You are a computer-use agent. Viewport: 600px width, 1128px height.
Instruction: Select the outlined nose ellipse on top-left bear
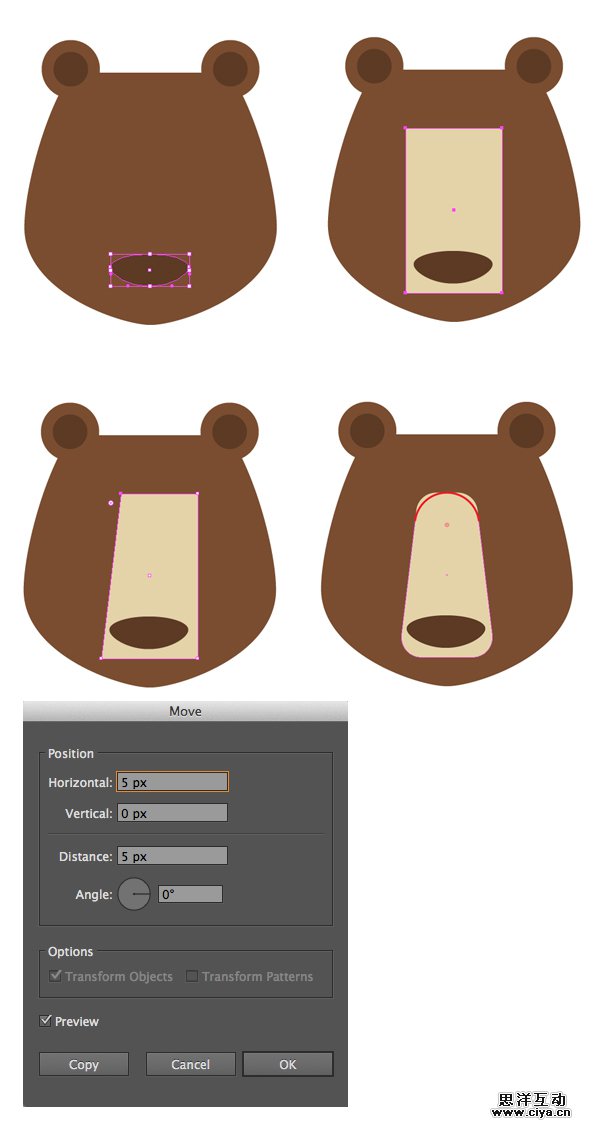click(x=149, y=270)
